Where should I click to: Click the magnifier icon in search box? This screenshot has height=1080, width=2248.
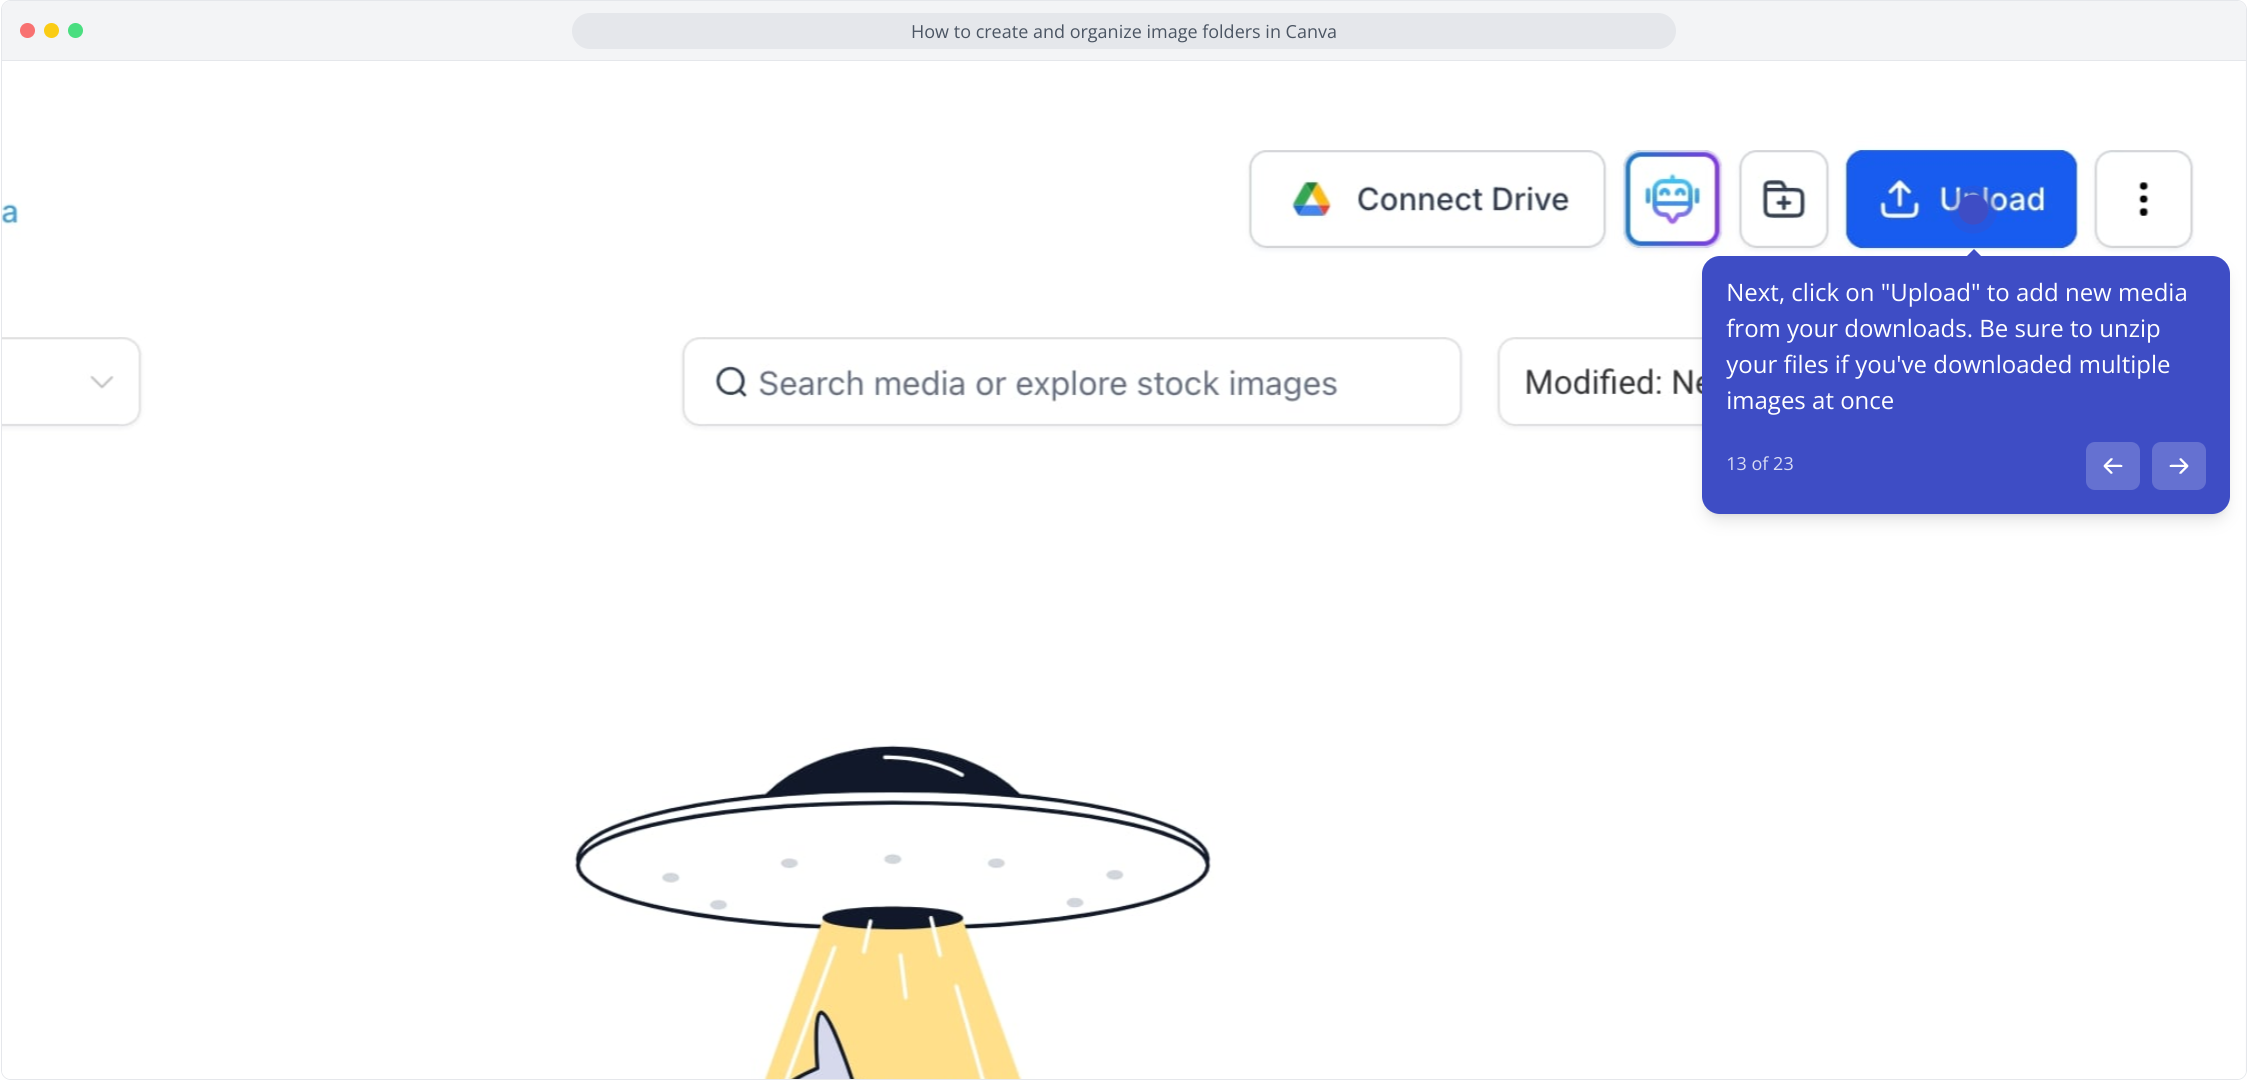point(731,382)
